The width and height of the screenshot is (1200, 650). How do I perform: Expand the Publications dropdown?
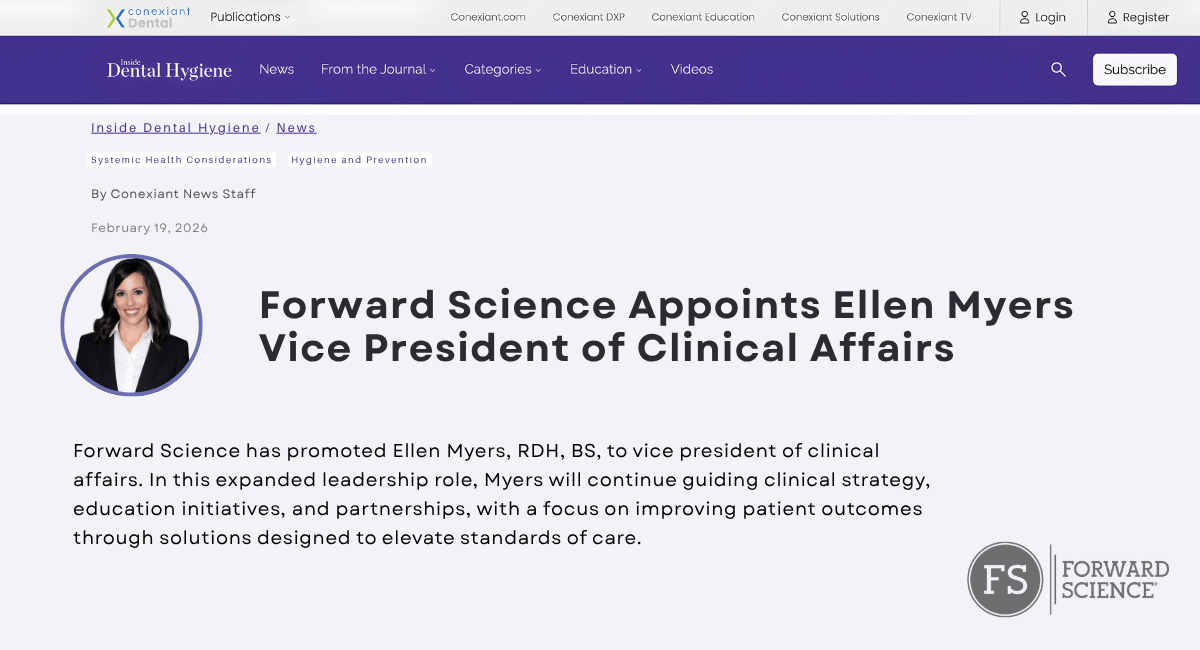(x=250, y=17)
